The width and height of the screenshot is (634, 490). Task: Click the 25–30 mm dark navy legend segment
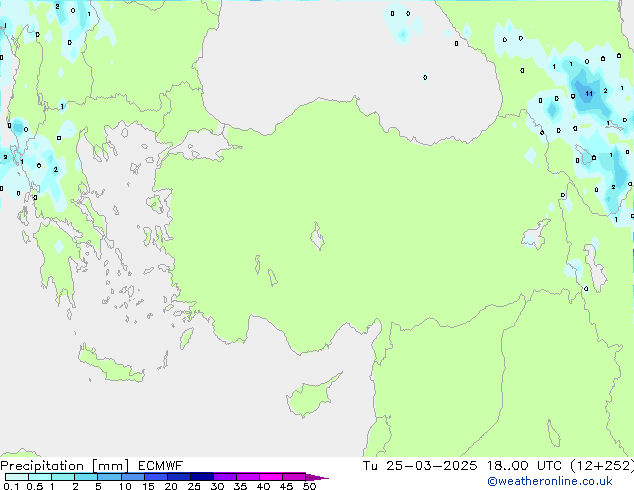click(x=202, y=477)
